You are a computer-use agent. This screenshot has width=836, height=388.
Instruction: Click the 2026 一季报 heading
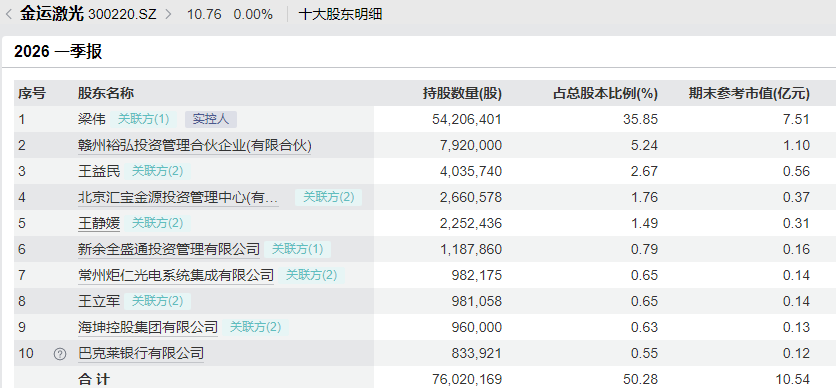[58, 52]
